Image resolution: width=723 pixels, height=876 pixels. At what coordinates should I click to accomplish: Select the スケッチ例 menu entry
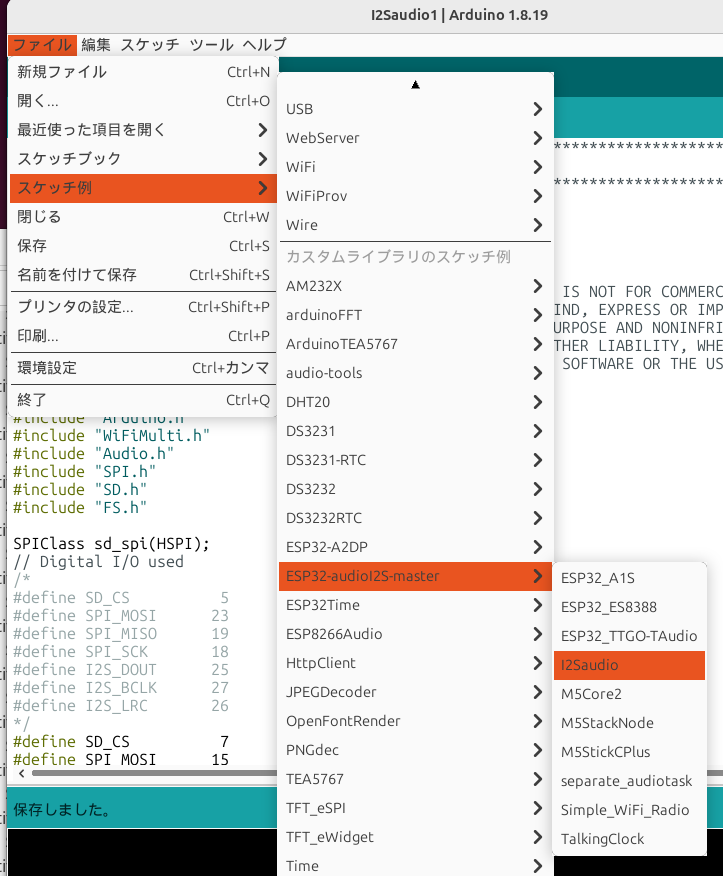143,188
